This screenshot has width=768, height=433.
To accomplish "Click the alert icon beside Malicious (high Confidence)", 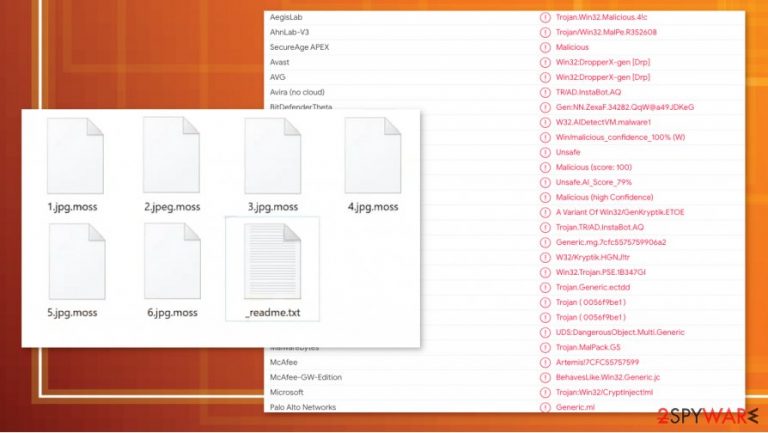I will (545, 197).
